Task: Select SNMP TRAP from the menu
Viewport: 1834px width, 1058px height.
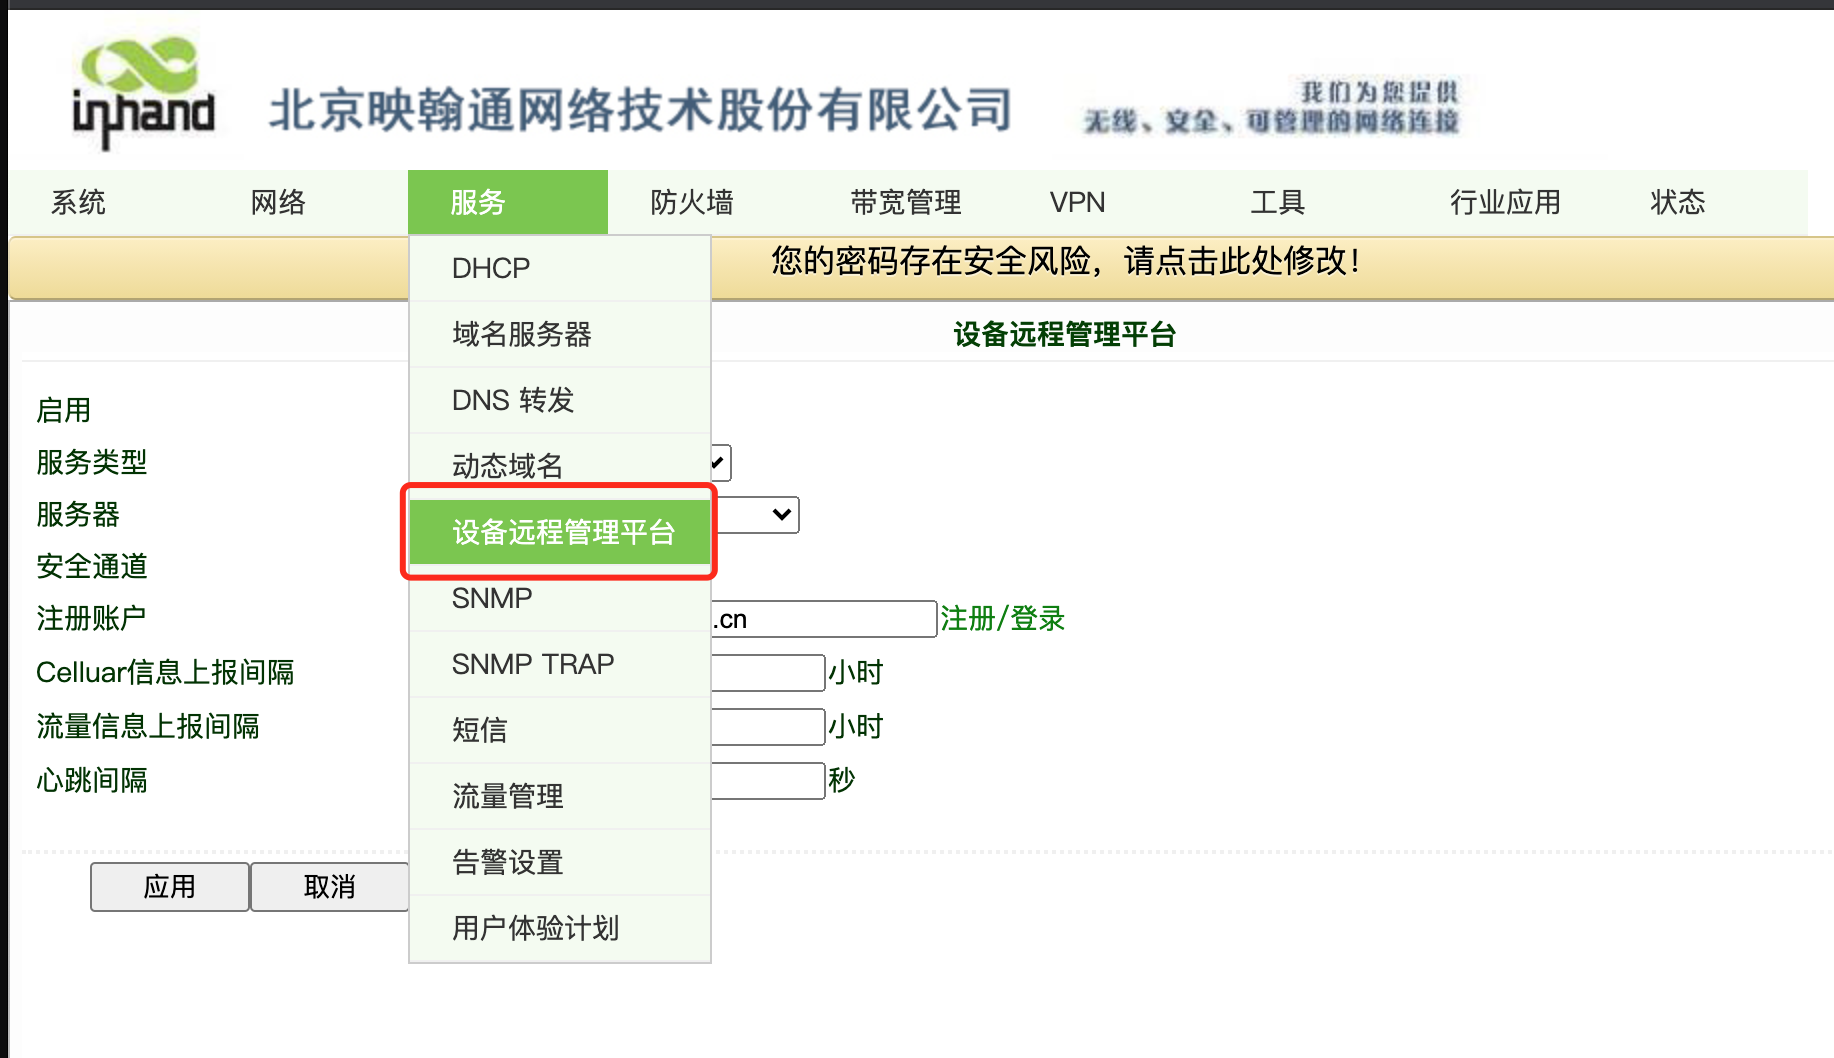Action: (x=532, y=664)
